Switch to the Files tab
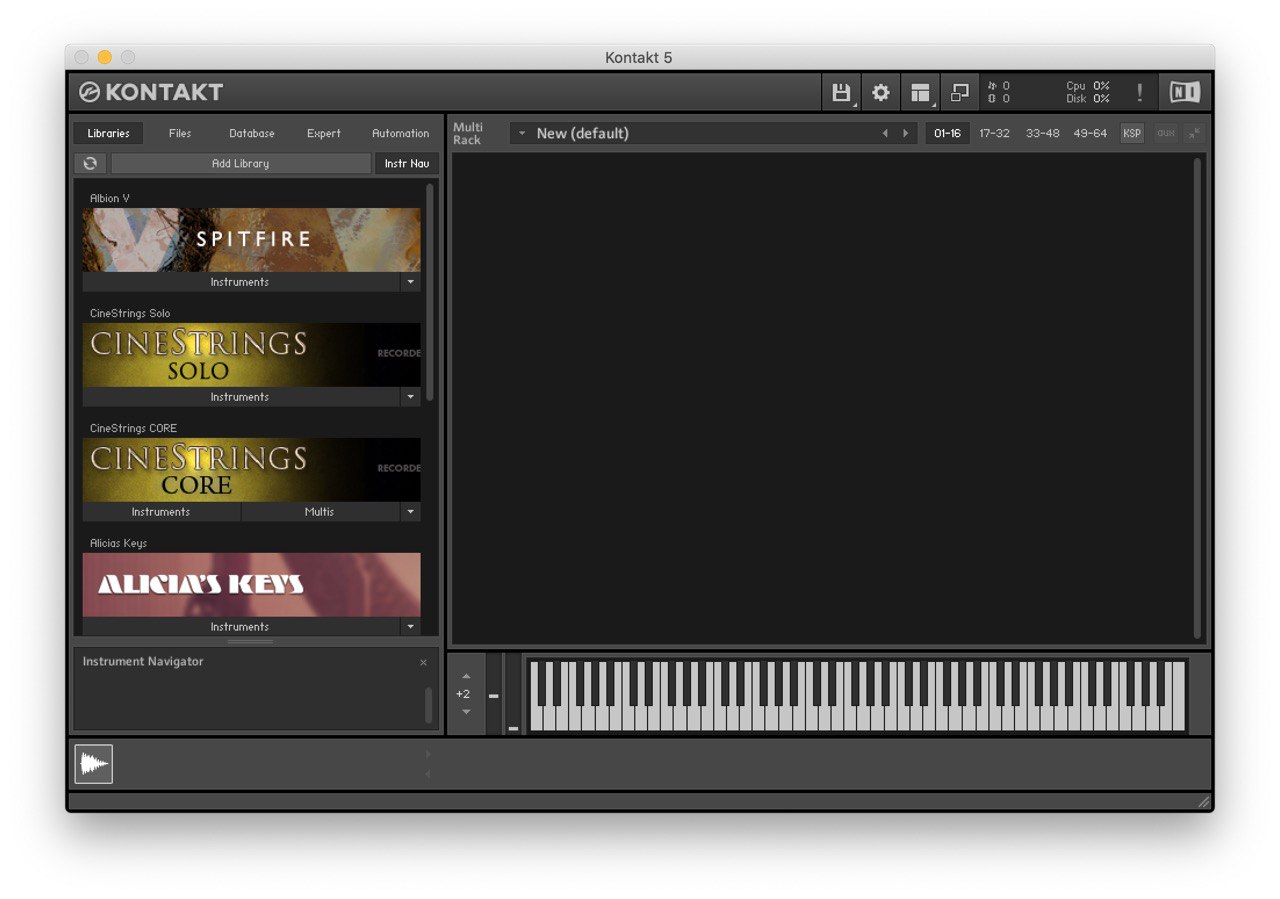The height and width of the screenshot is (899, 1280). [x=180, y=133]
